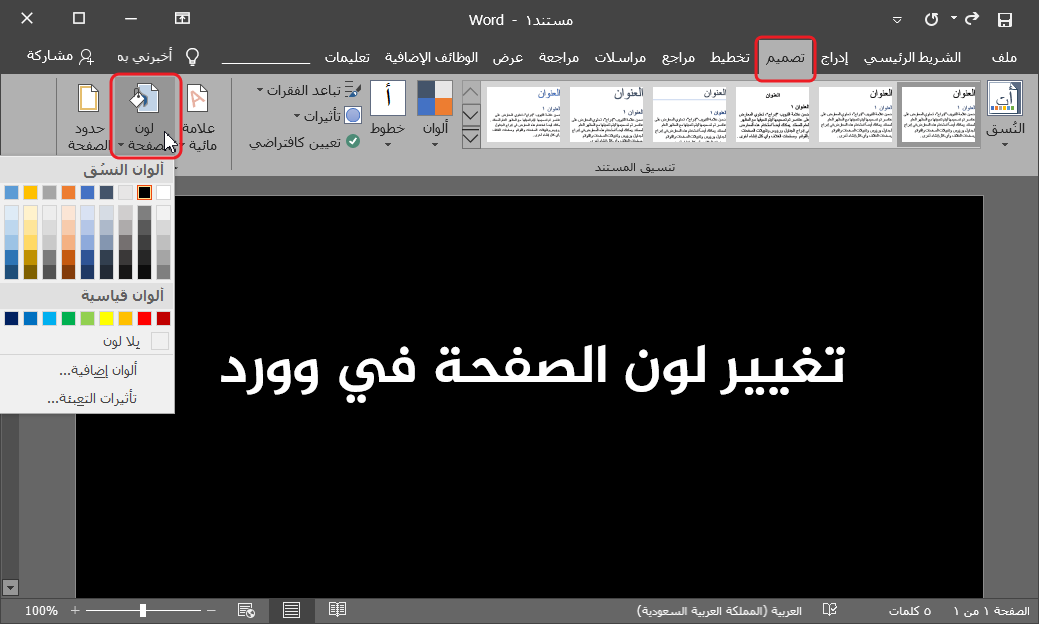This screenshot has height=624, width=1039.
Task: Click the 100% zoom level
Action: [x=41, y=610]
